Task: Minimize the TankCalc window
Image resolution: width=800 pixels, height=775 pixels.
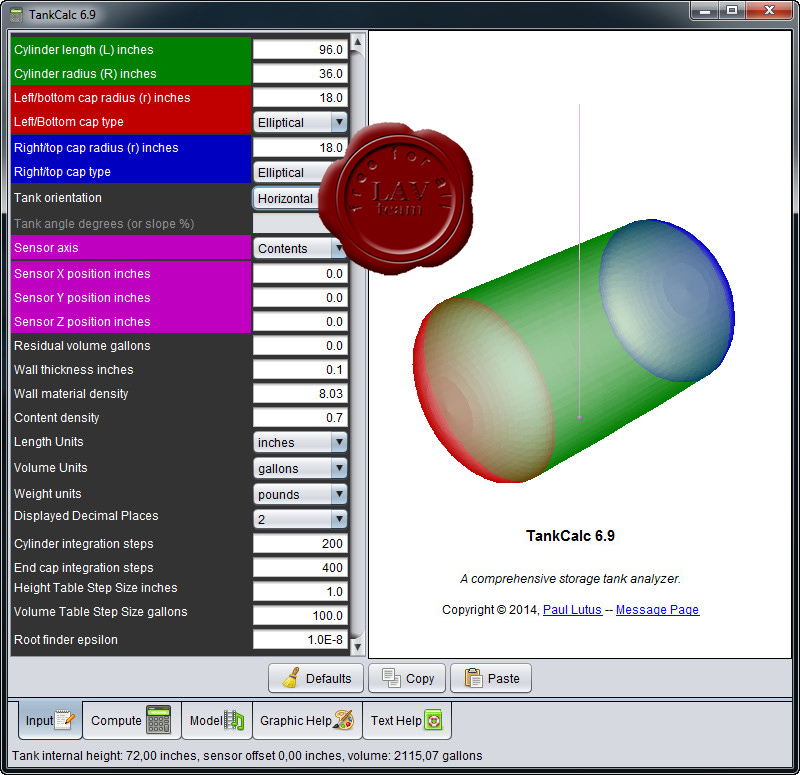Action: pyautogui.click(x=705, y=11)
